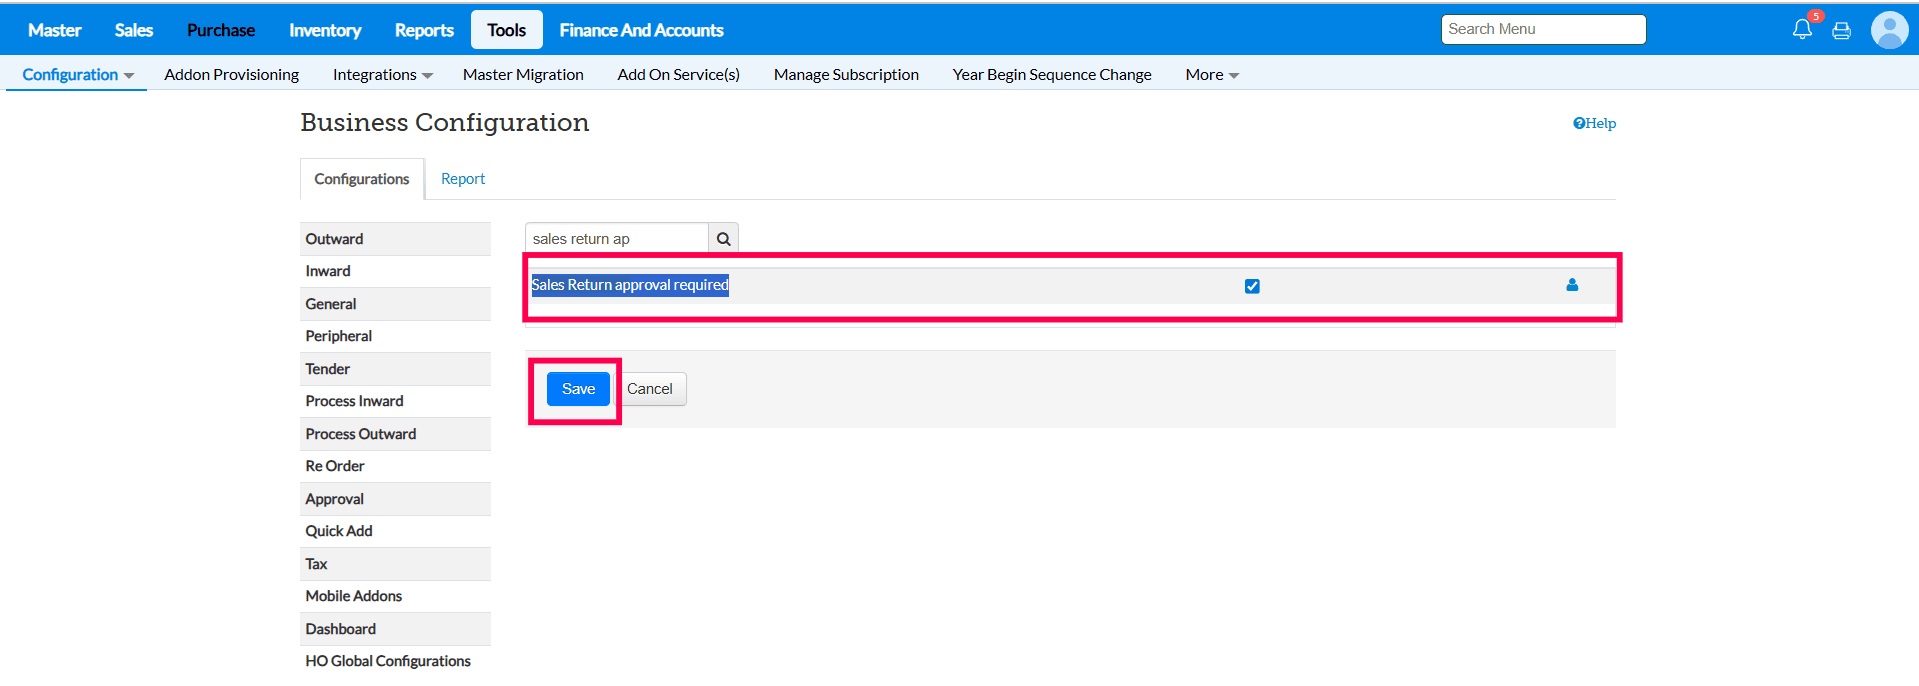Expand the Configuration dropdown
This screenshot has height=686, width=1919.
pyautogui.click(x=77, y=75)
